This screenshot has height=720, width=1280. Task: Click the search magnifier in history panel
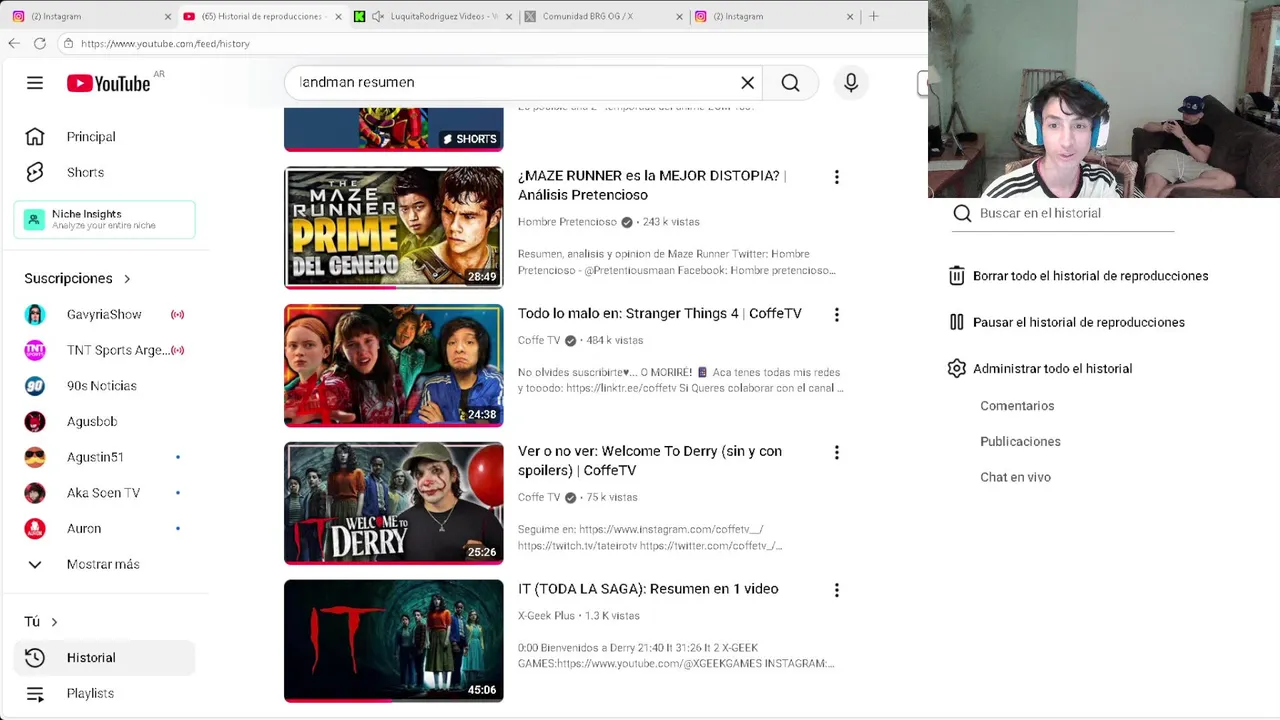962,213
